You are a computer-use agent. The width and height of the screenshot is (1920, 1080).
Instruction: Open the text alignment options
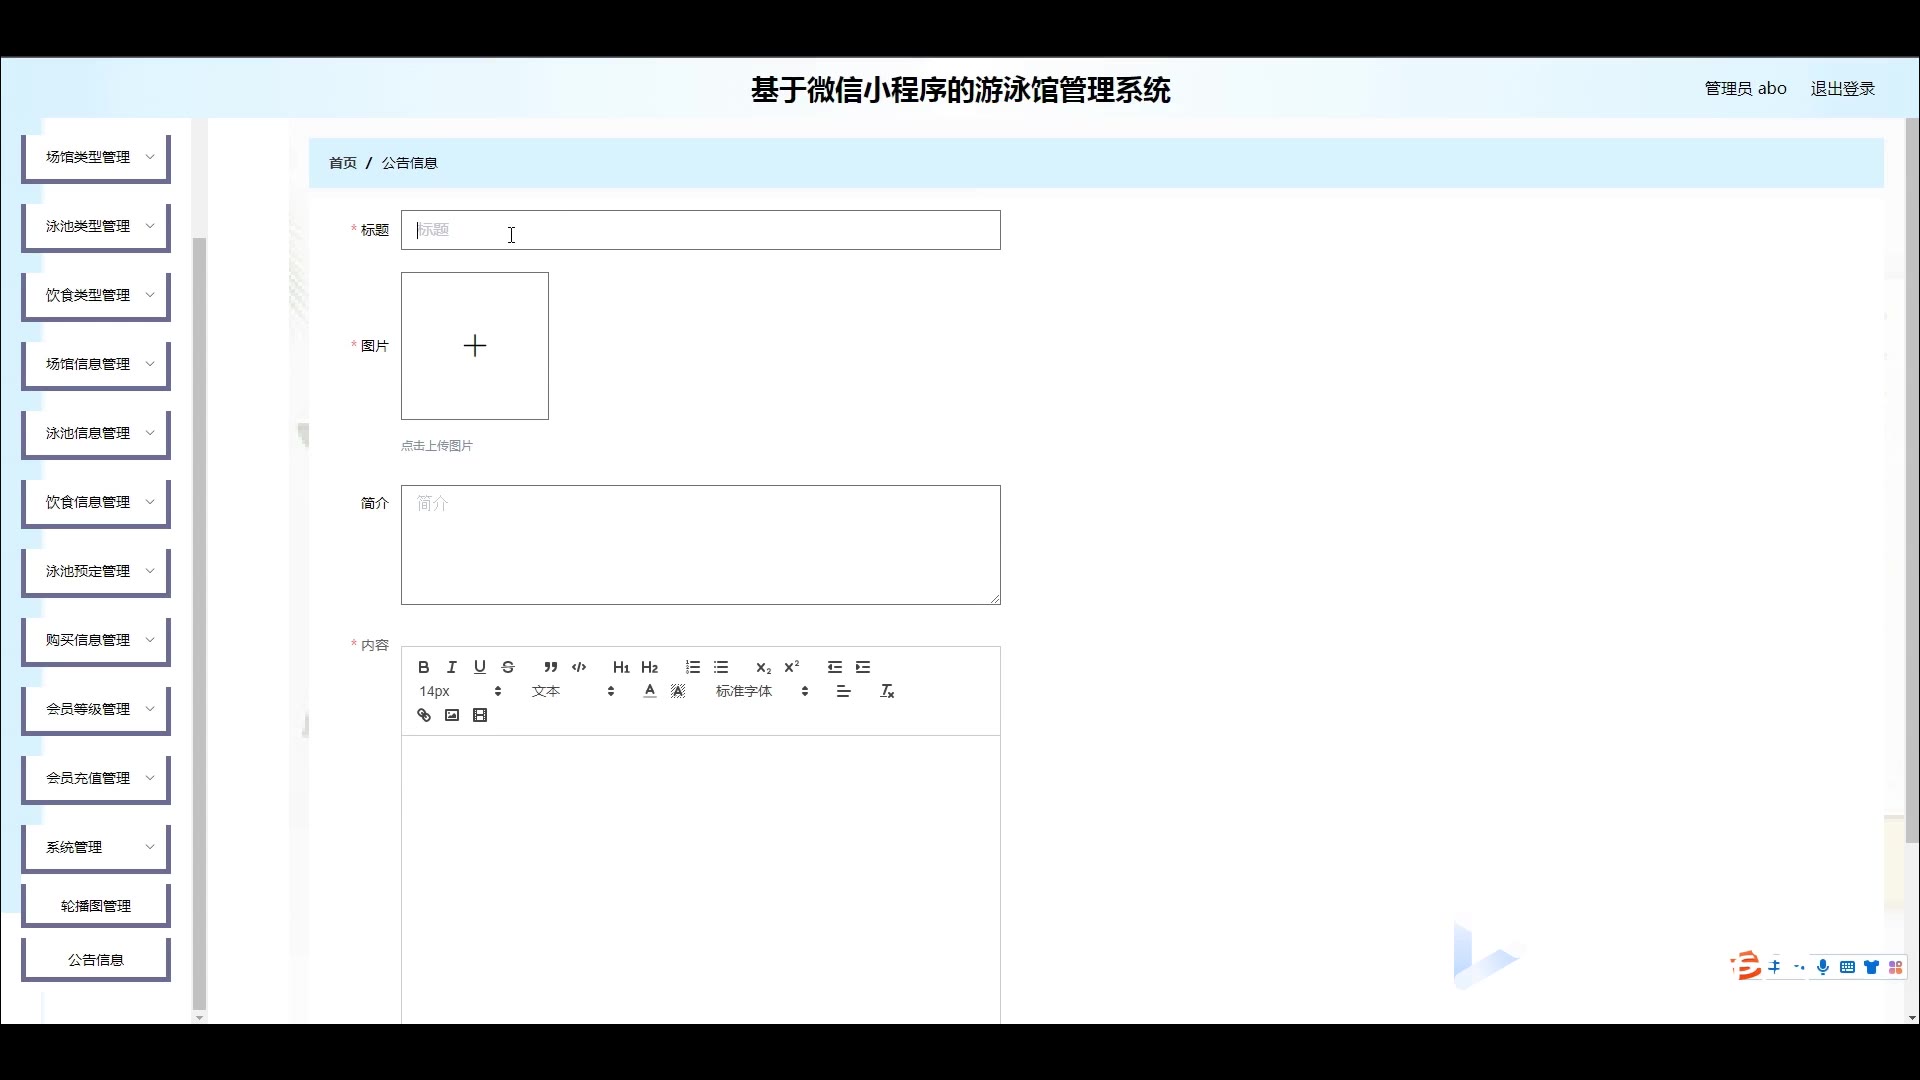[x=844, y=691]
